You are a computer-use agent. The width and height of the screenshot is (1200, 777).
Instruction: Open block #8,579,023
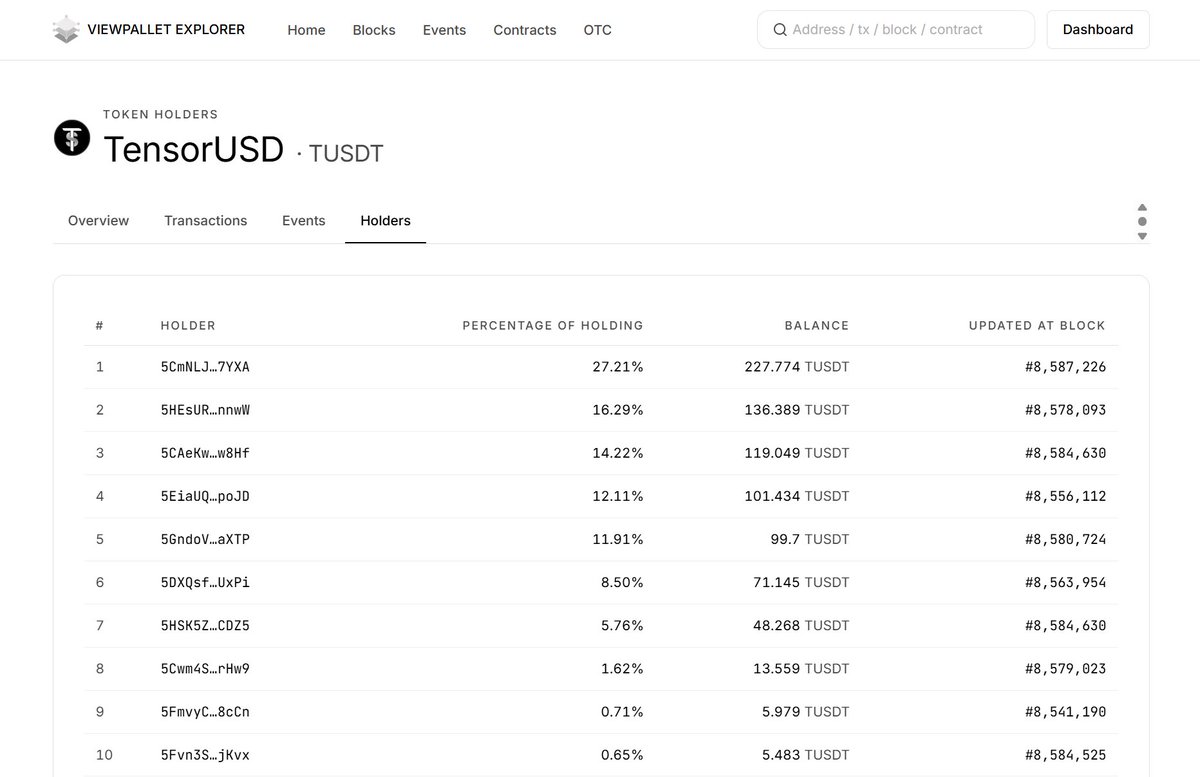coord(1065,668)
